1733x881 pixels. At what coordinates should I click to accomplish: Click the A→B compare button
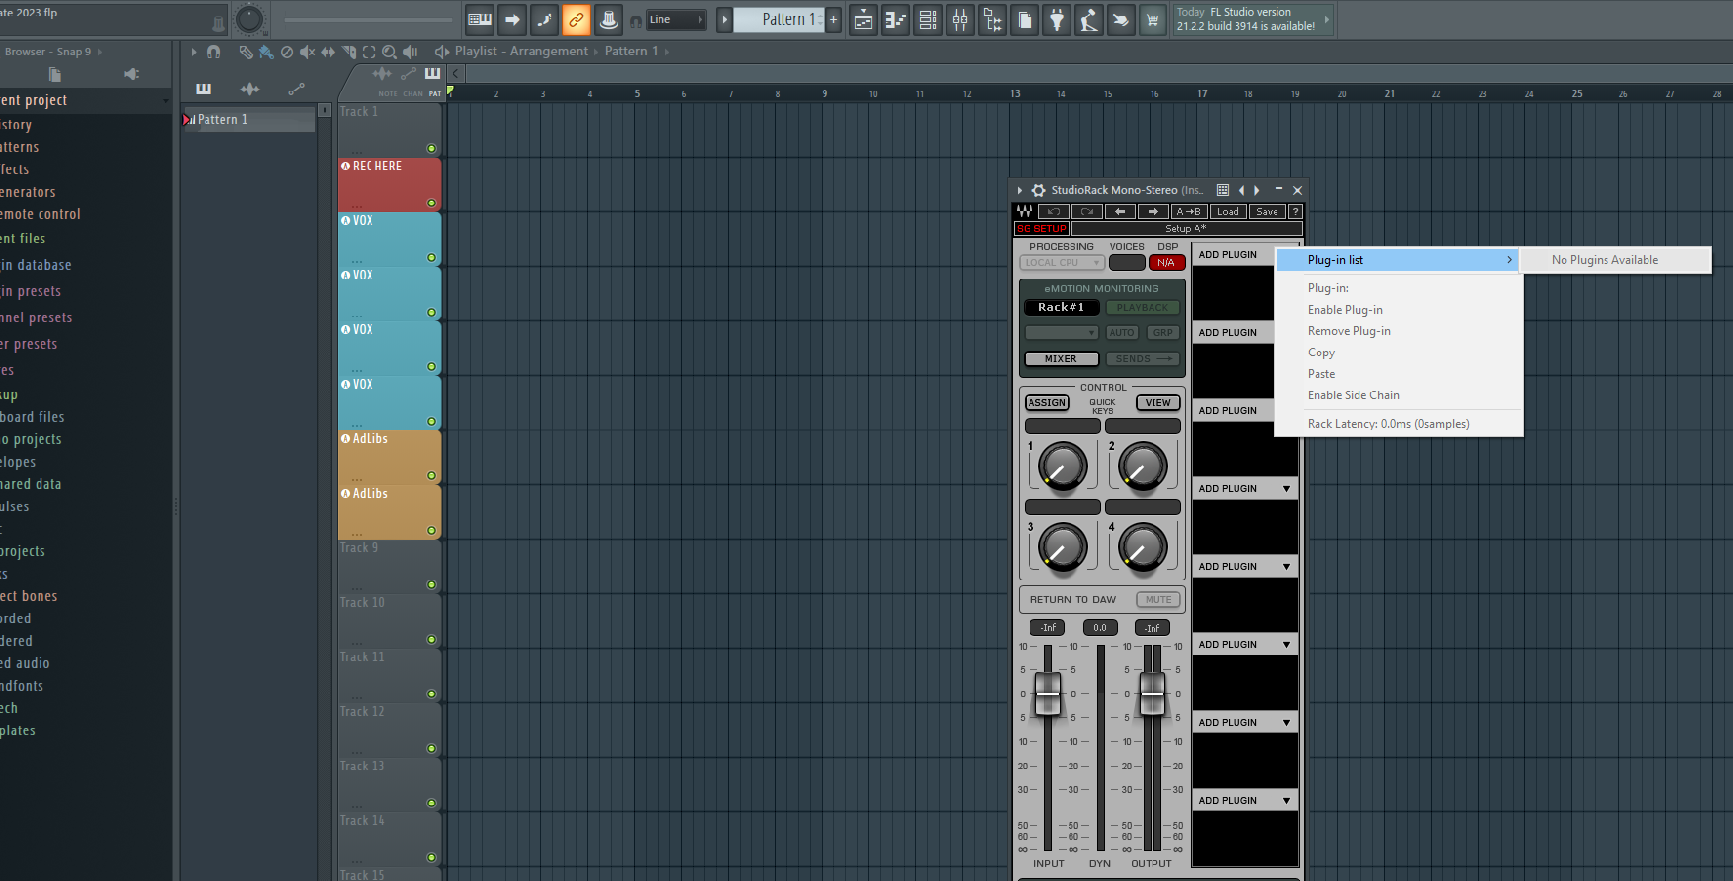1188,212
